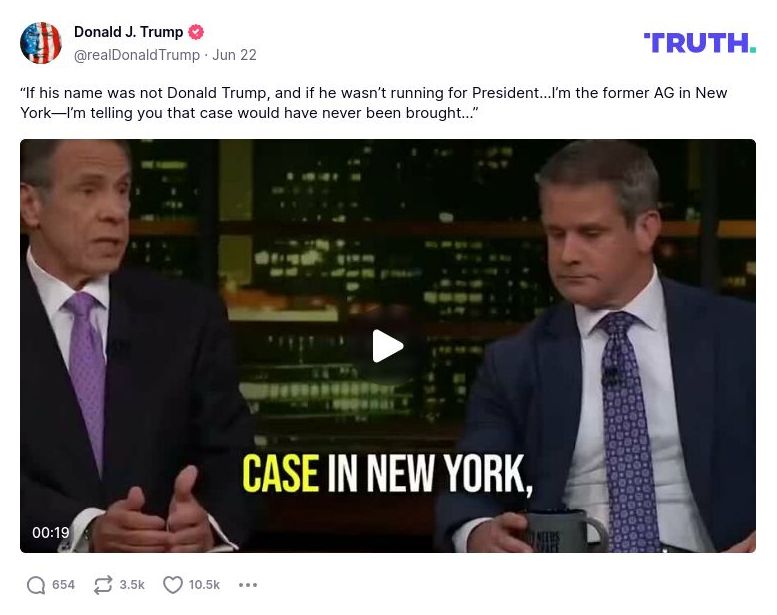This screenshot has height=615, width=777.
Task: Open the 3.5k ReTruth count
Action: pos(132,585)
